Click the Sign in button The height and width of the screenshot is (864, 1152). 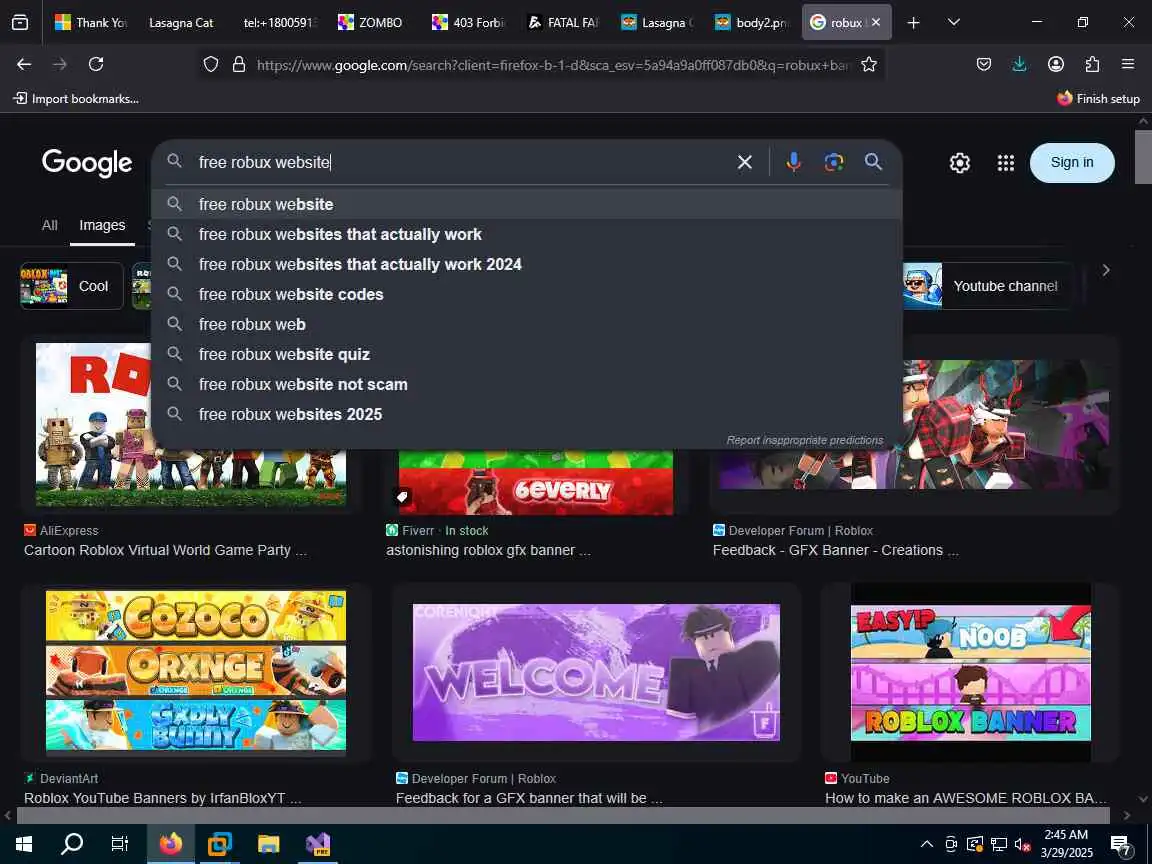point(1072,163)
